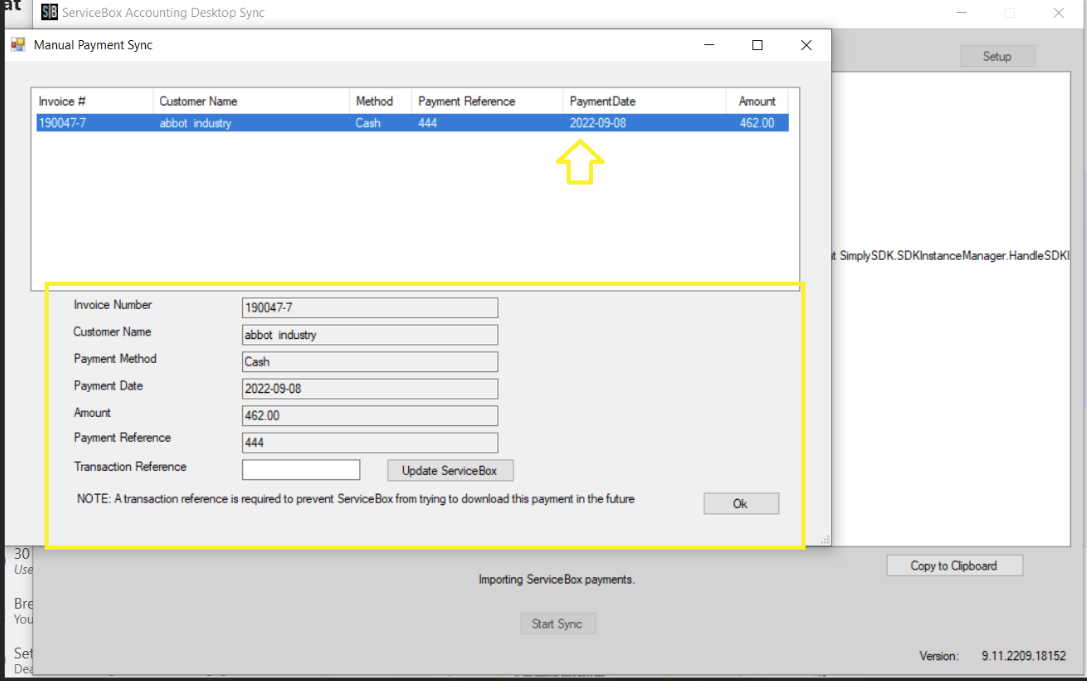Click the PaymentDate column header
The width and height of the screenshot is (1087, 681).
[x=644, y=101]
